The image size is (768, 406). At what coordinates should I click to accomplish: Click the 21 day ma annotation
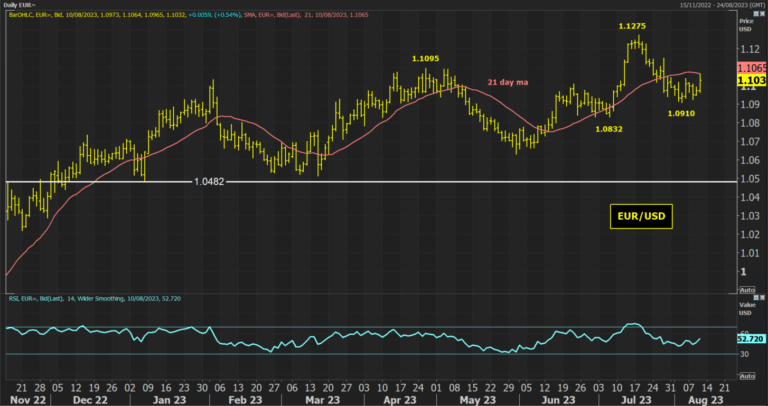(x=508, y=82)
